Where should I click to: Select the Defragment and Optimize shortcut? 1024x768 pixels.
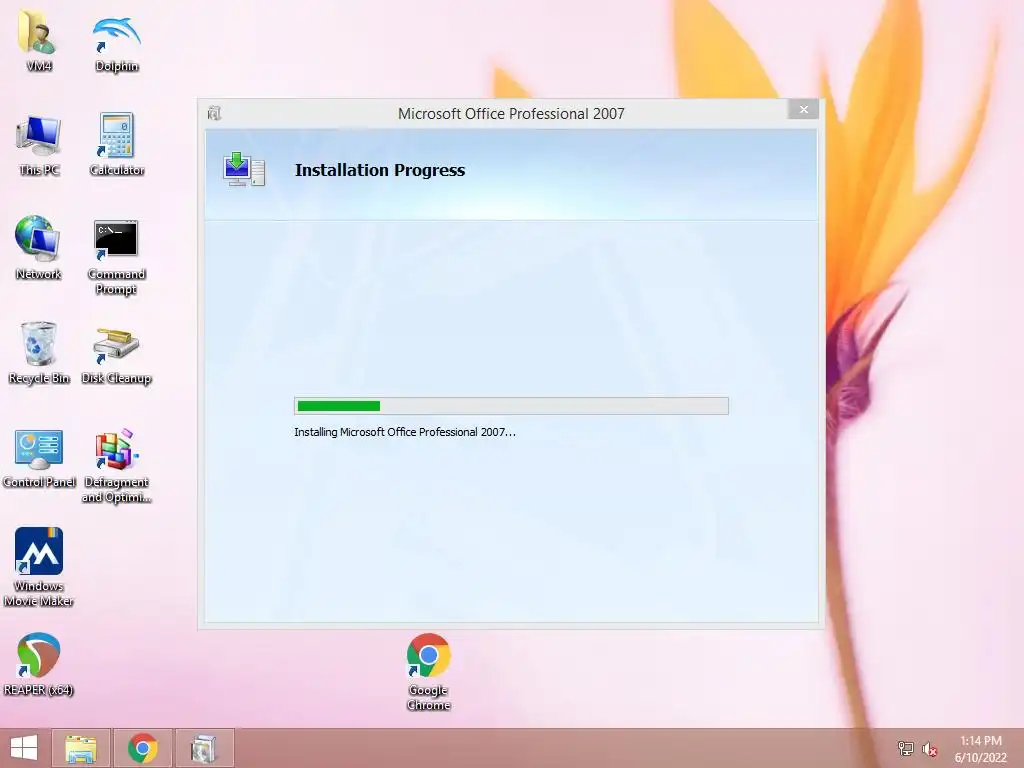[x=116, y=466]
